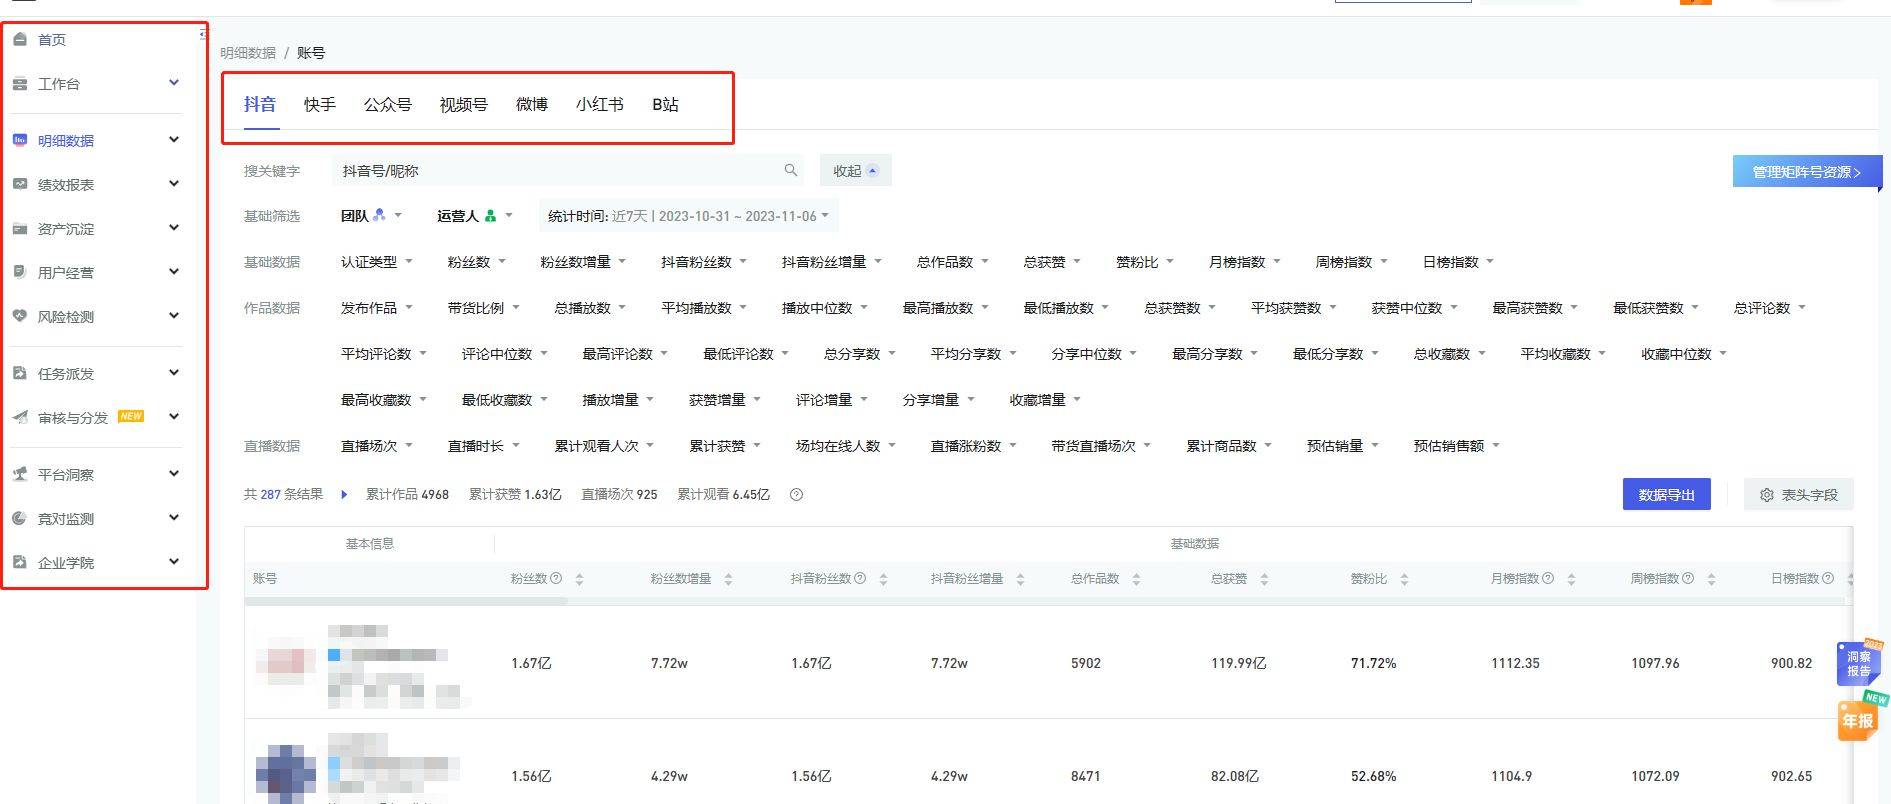This screenshot has width=1891, height=804.
Task: Switch to the 小红书 tab
Action: 600,104
